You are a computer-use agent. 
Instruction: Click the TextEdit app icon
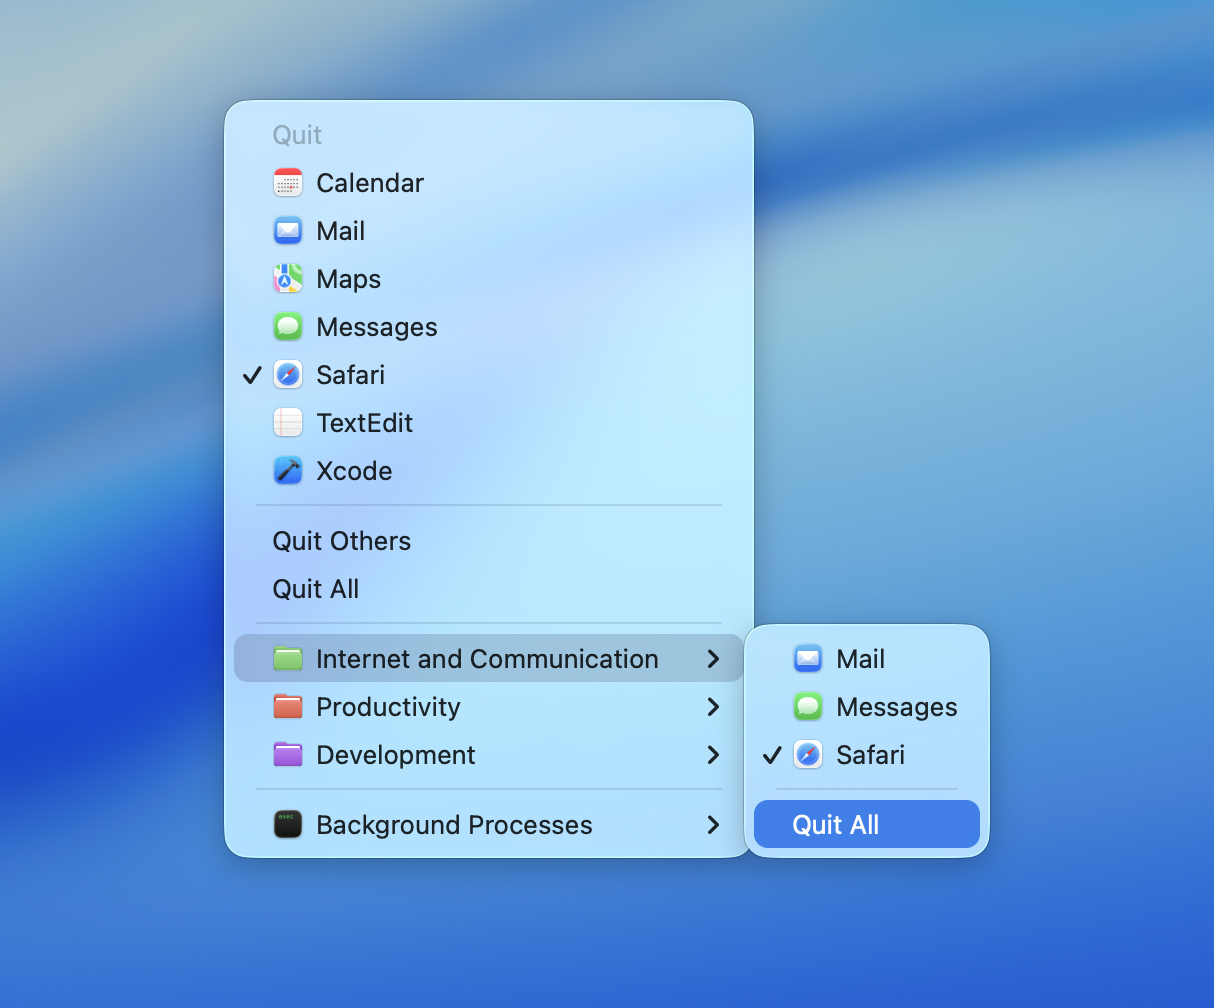click(288, 423)
